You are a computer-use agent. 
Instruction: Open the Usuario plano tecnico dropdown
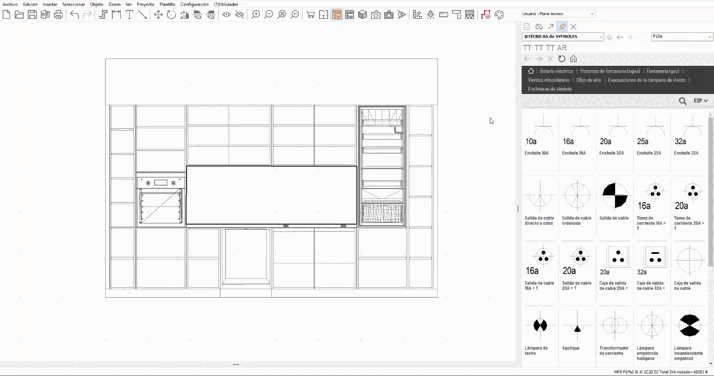(x=558, y=14)
